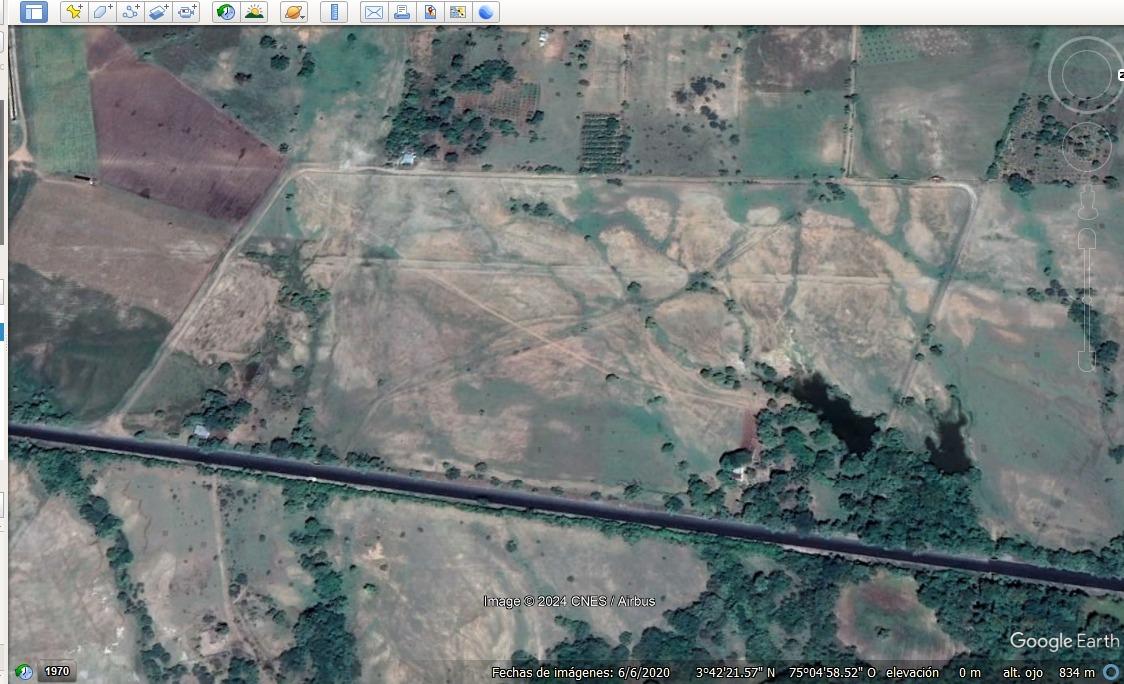Open the ruler measurement tool

(333, 12)
